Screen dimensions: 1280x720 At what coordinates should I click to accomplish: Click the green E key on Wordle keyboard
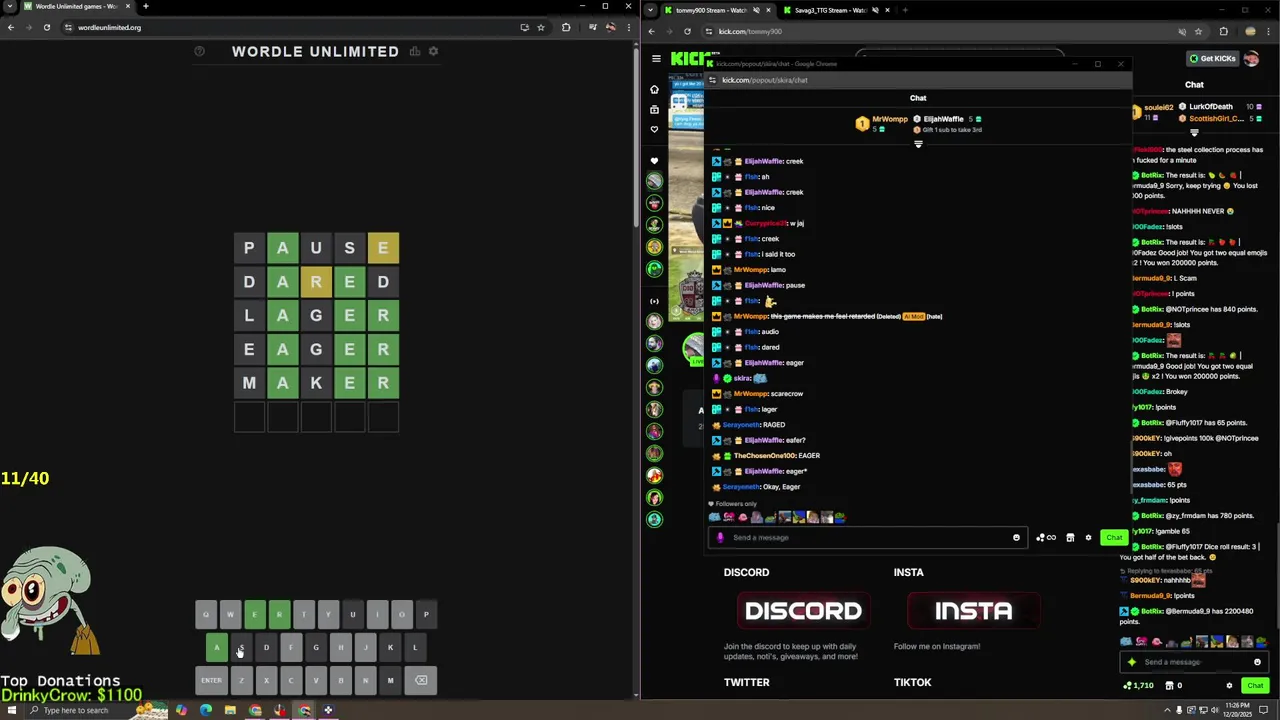click(254, 614)
